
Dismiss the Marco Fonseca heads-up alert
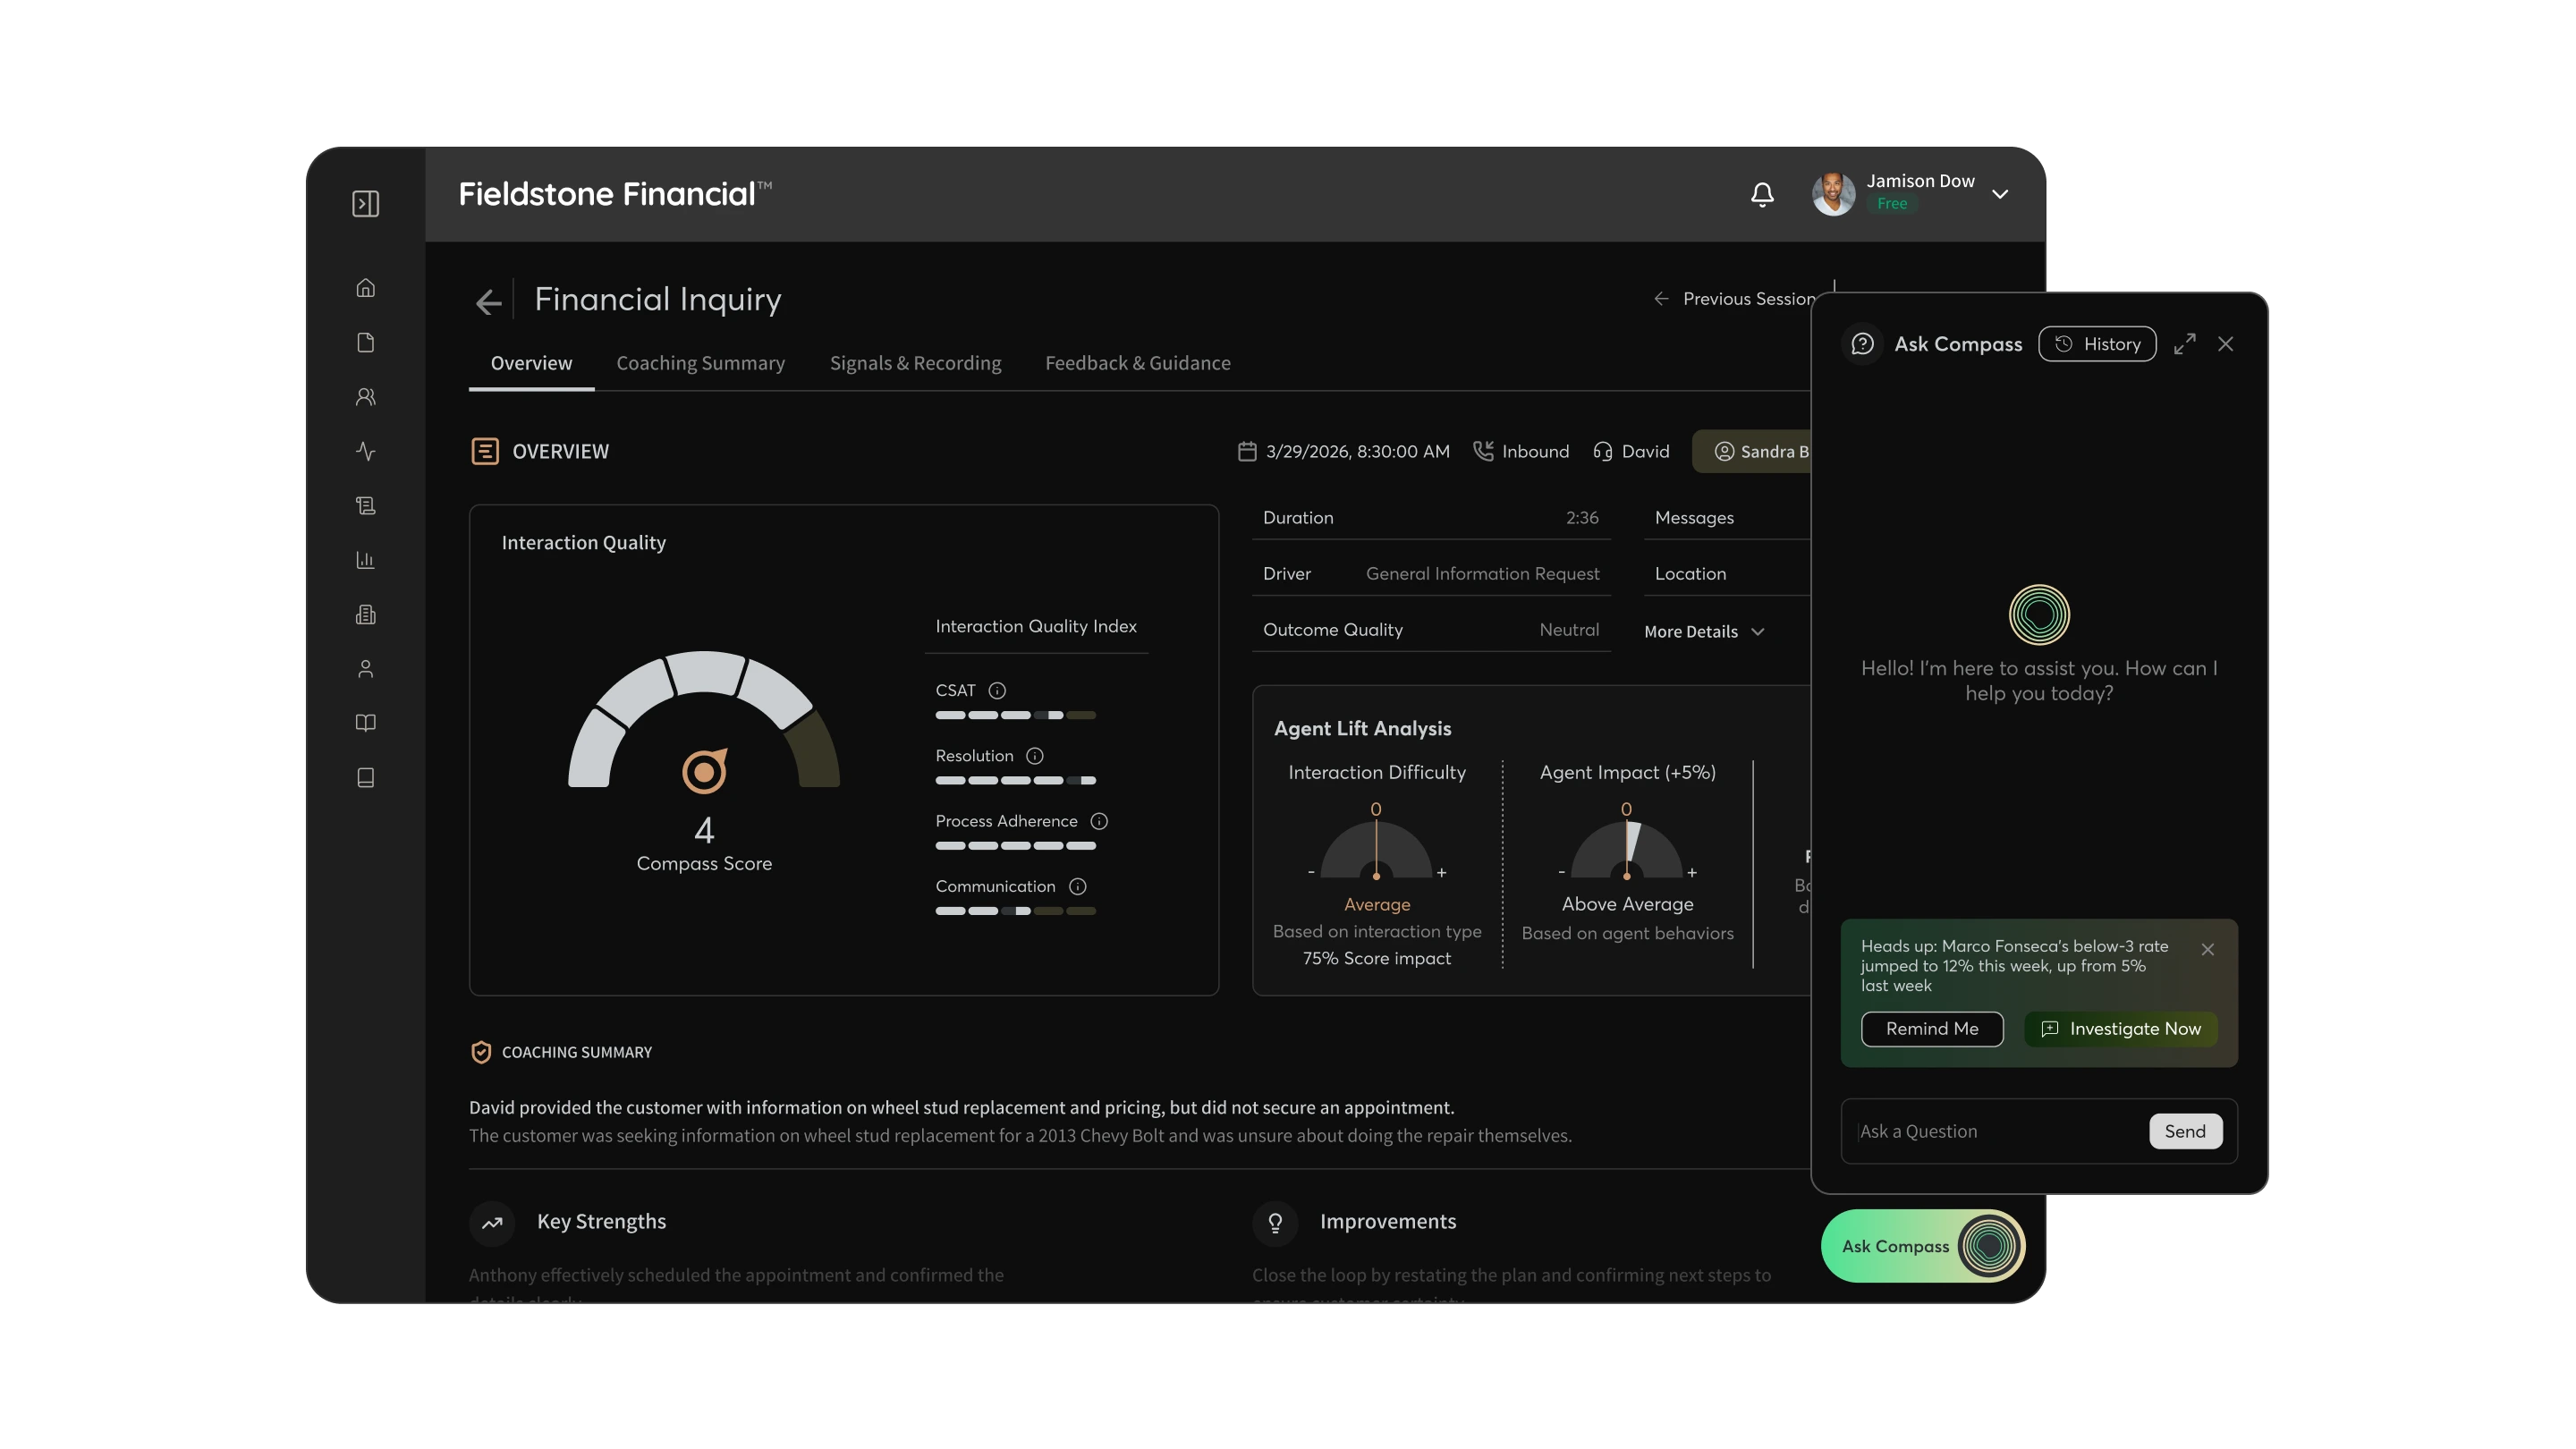2208,949
